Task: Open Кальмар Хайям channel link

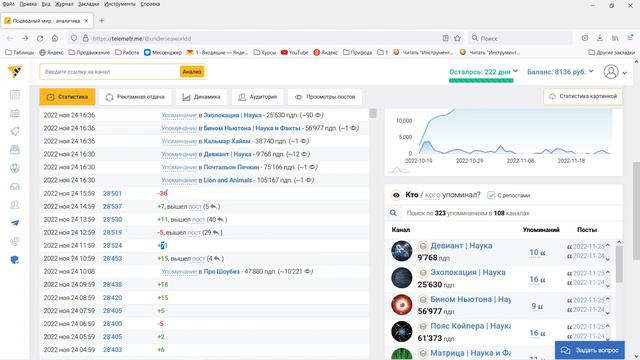Action: pyautogui.click(x=227, y=141)
